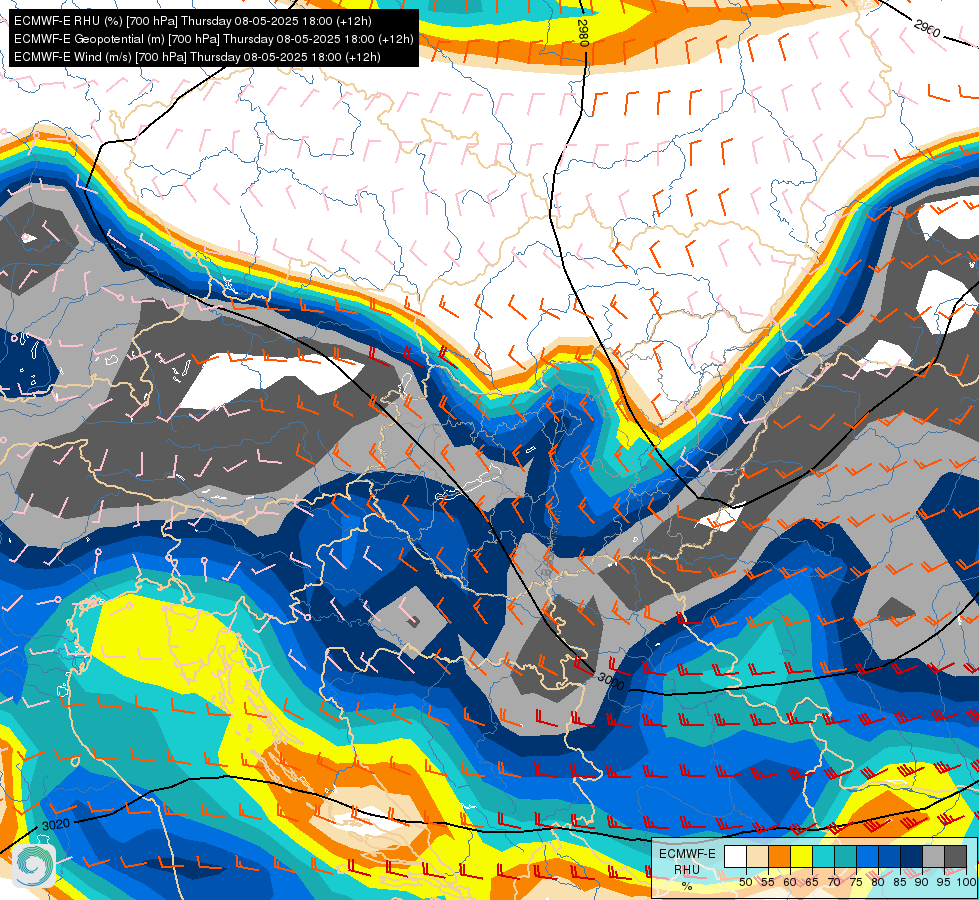979x900 pixels.
Task: Click the 2960 contour label at top right
Action: [x=927, y=27]
